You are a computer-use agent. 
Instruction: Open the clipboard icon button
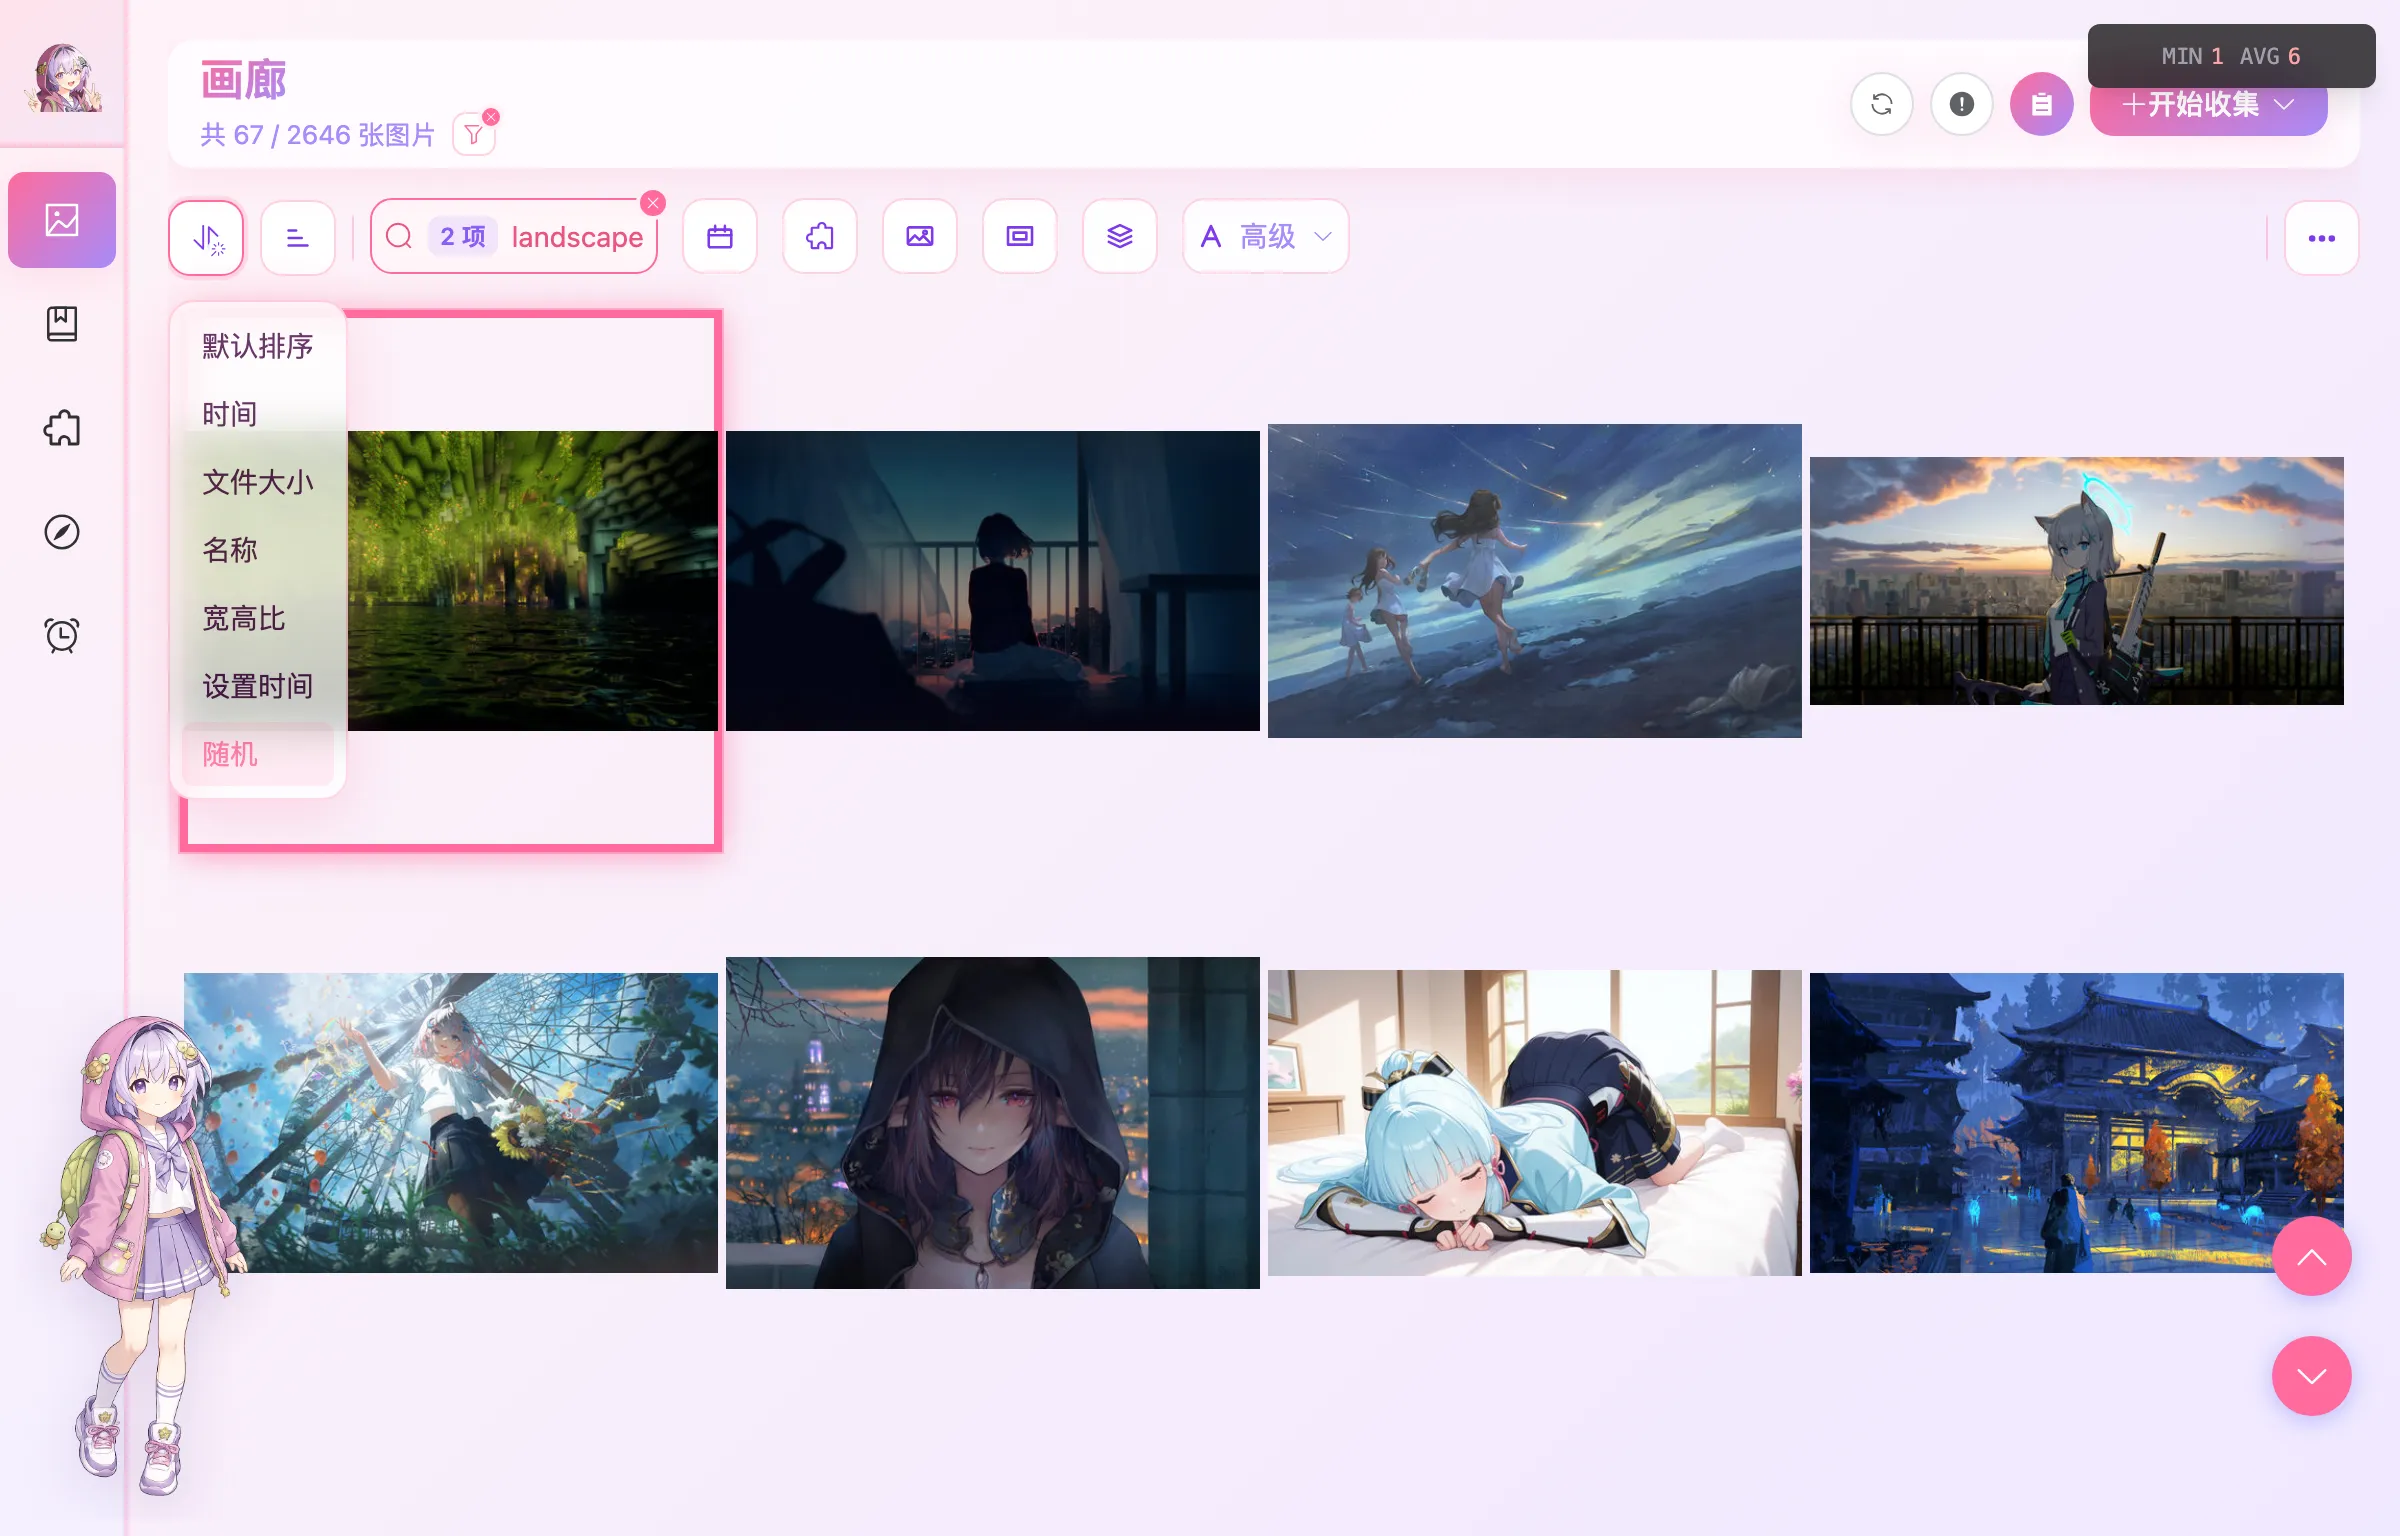tap(2042, 104)
